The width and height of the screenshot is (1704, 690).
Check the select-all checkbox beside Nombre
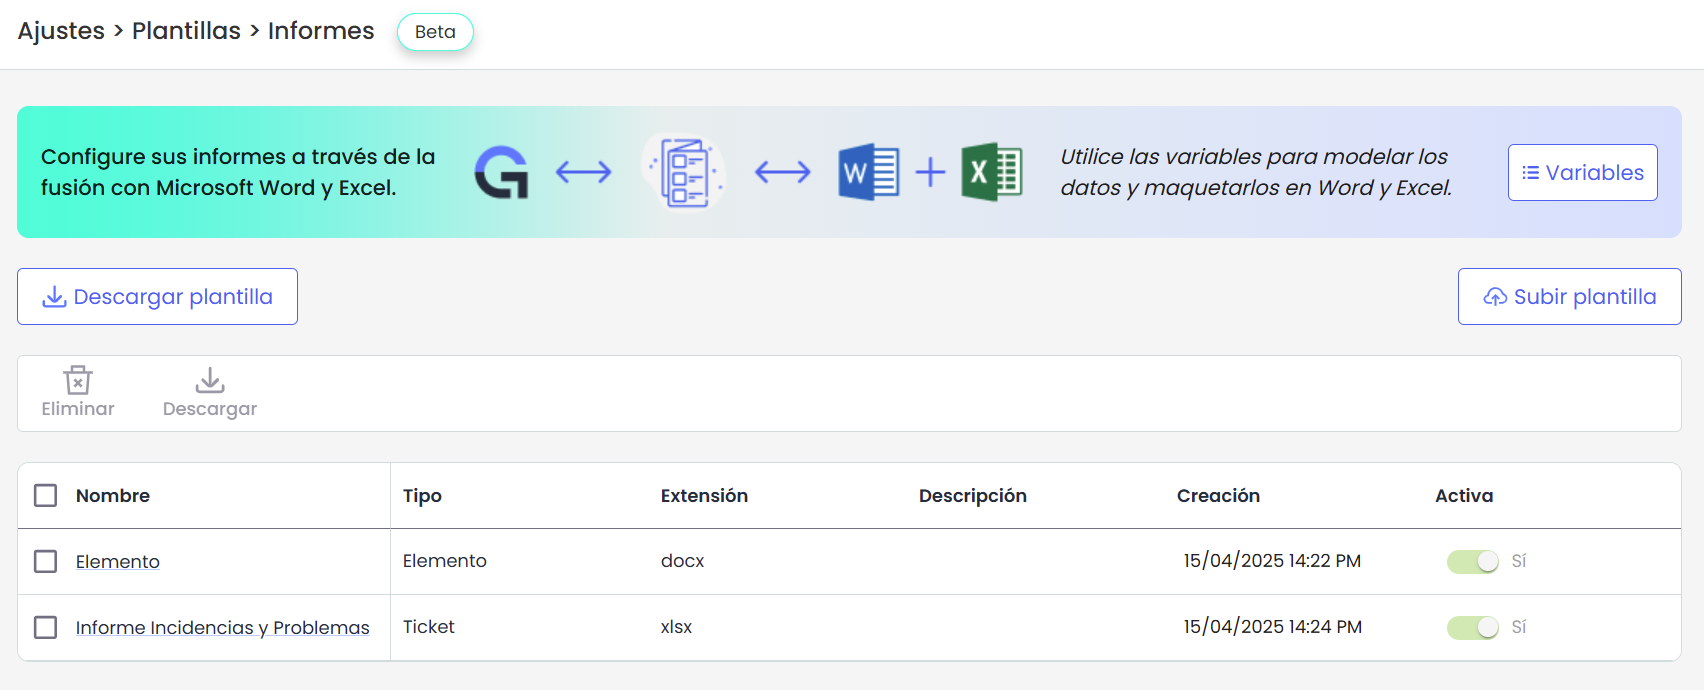coord(46,496)
